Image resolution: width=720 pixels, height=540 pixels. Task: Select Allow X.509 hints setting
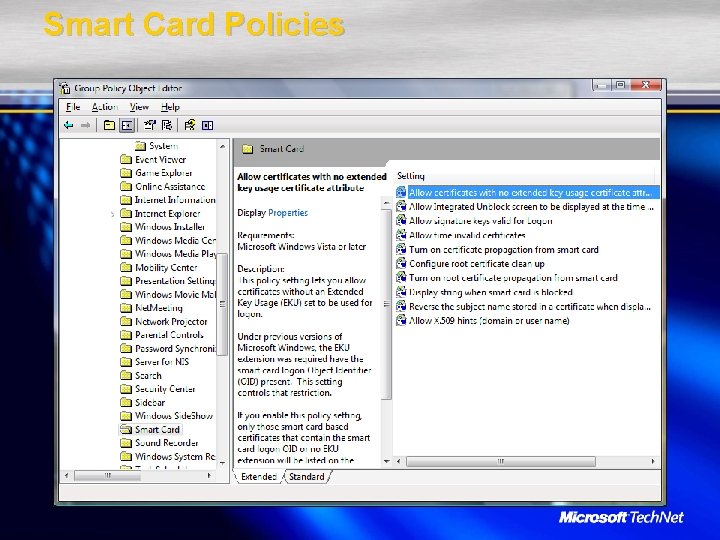pyautogui.click(x=483, y=321)
